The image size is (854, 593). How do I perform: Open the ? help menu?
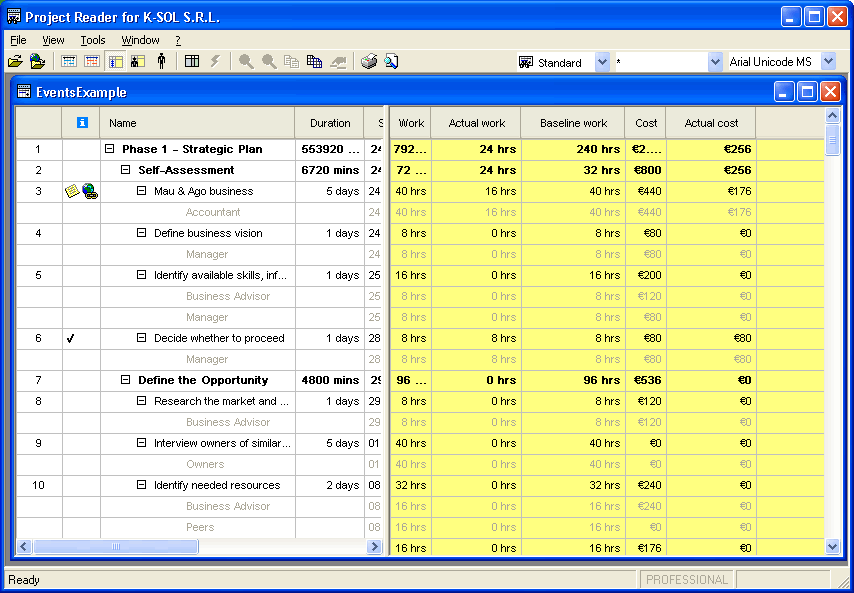tap(178, 40)
